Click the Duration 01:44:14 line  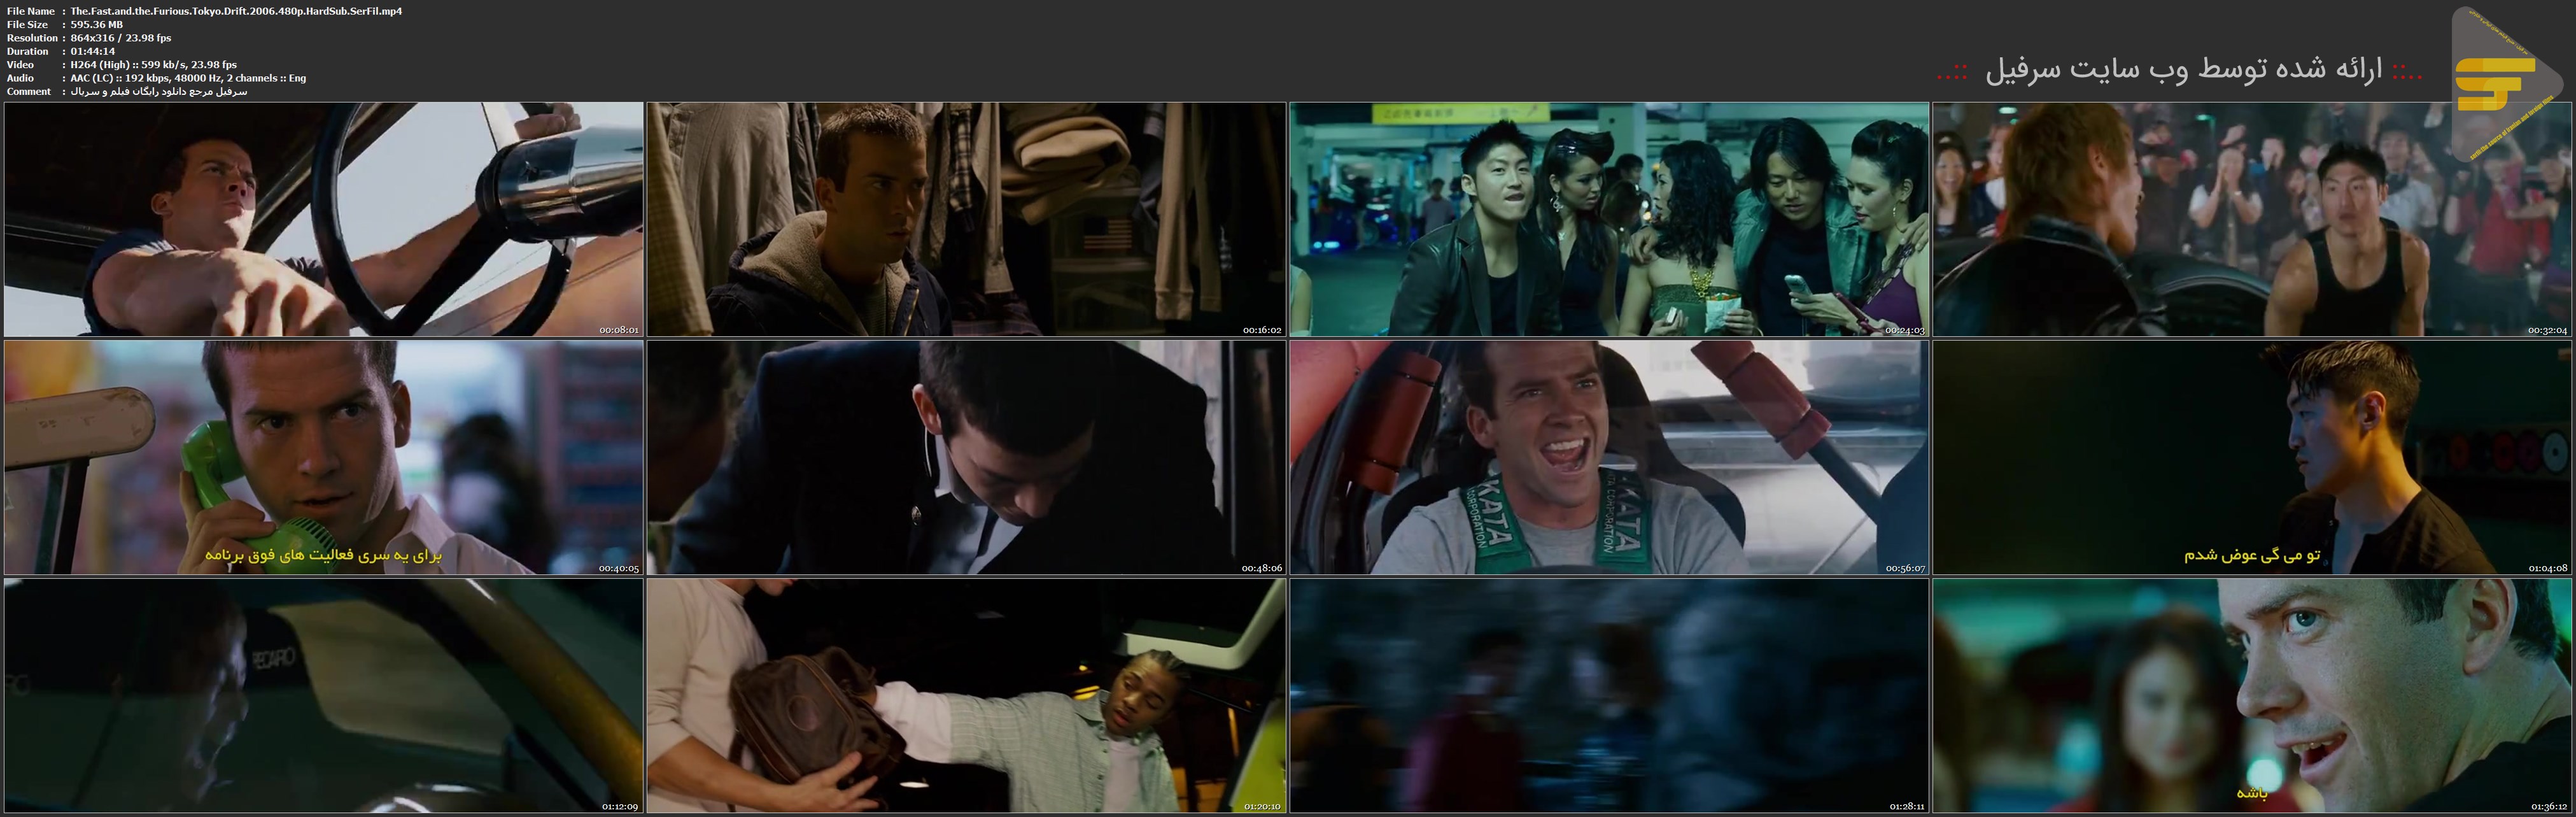(x=92, y=51)
